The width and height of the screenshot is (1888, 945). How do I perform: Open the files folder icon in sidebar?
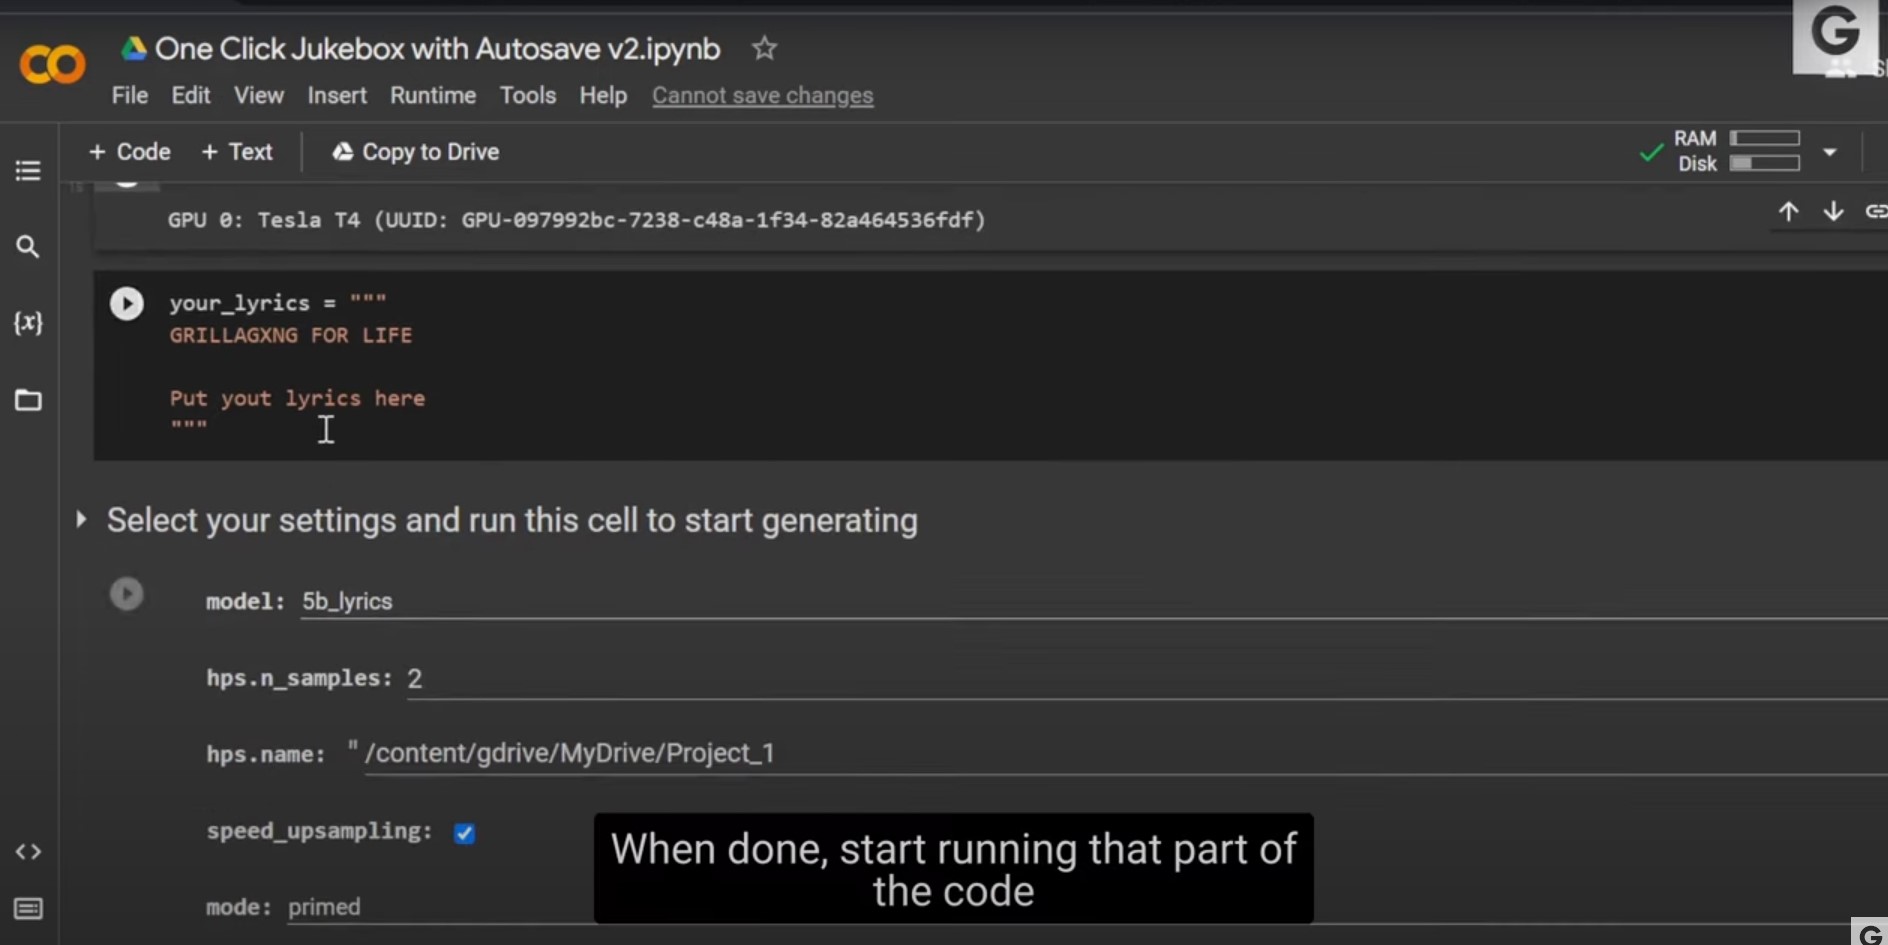pos(28,400)
